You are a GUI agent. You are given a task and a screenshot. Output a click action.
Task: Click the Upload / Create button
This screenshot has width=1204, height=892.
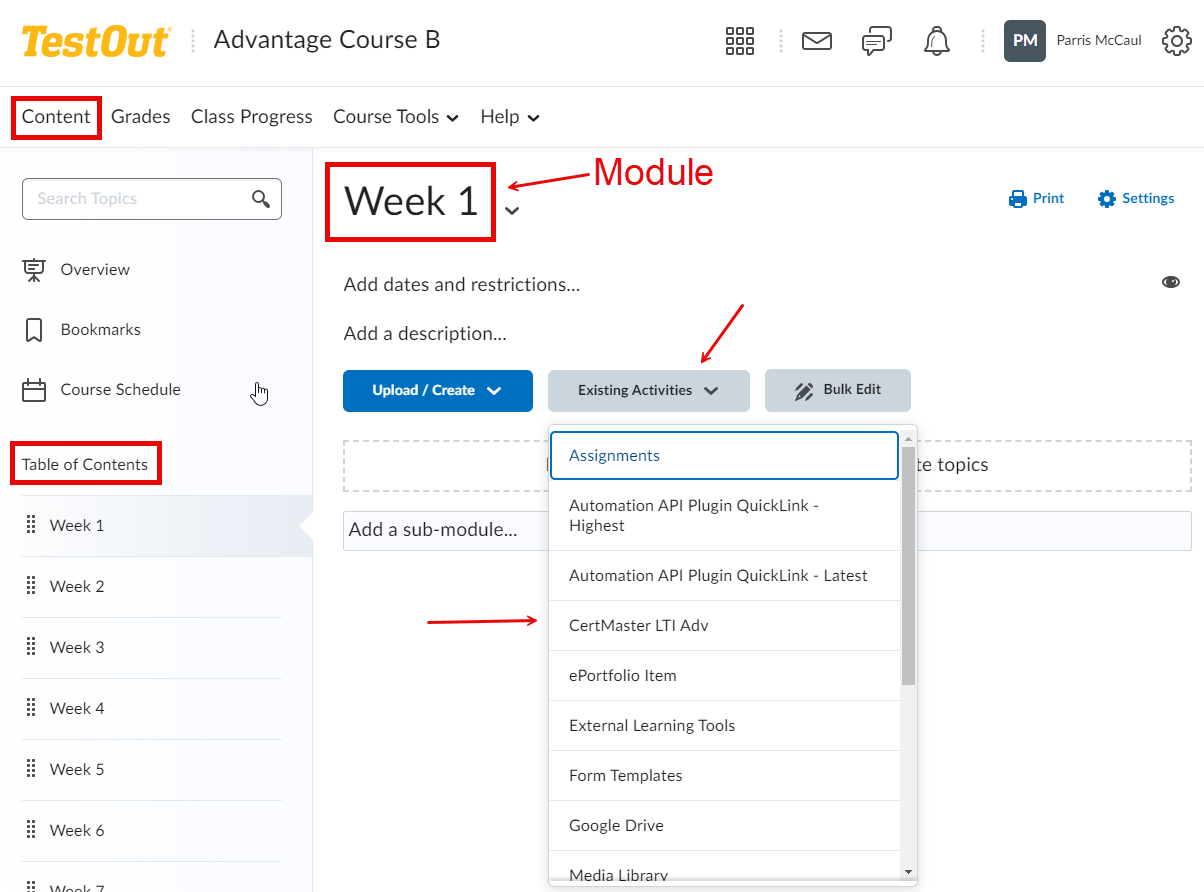[437, 391]
